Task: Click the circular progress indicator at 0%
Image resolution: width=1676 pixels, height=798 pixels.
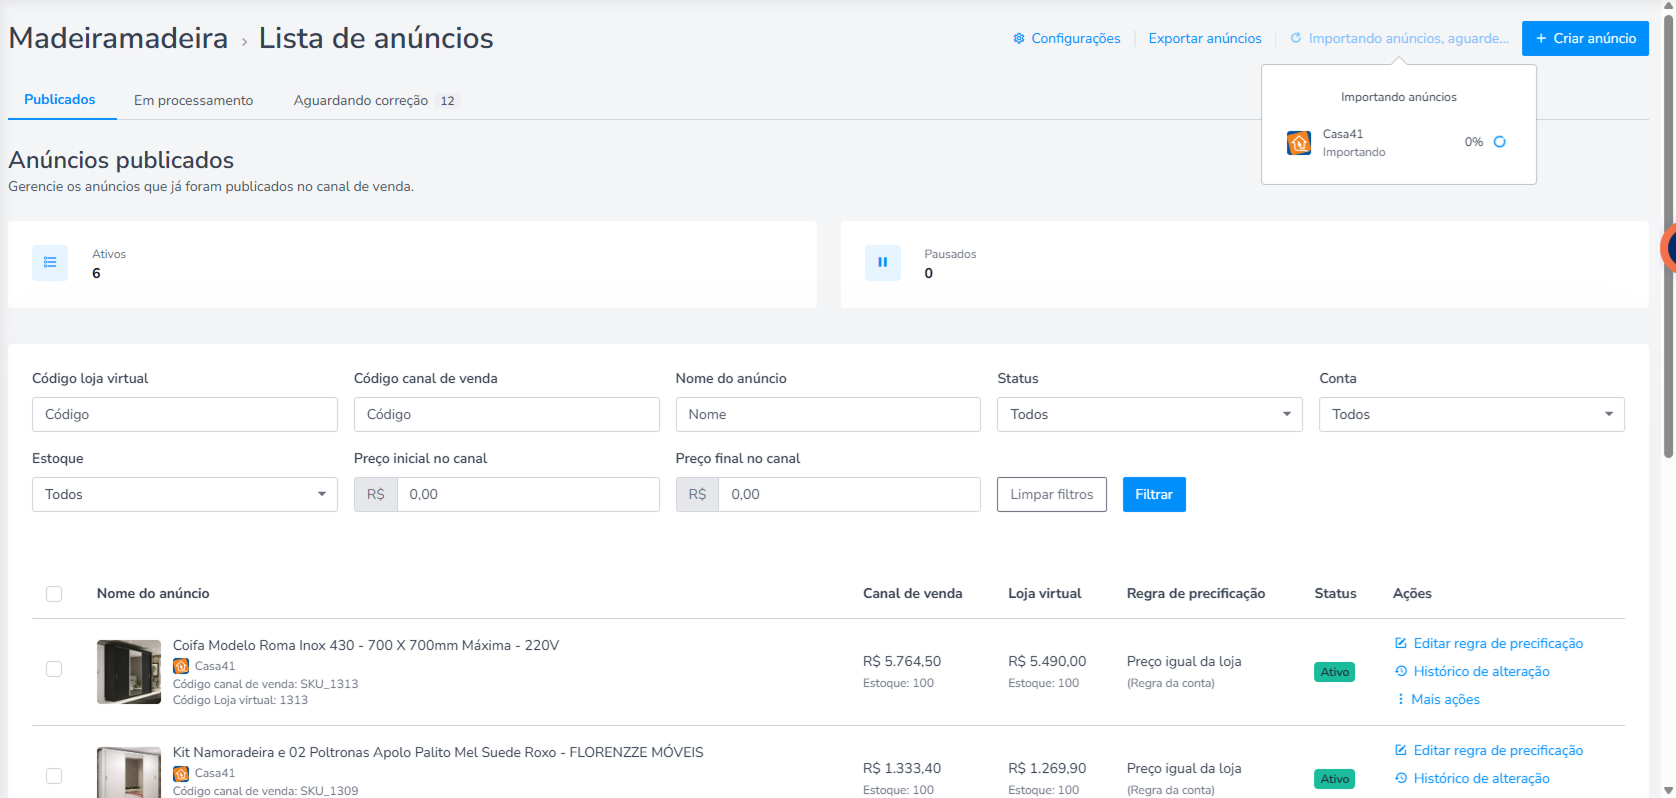Action: [1499, 142]
